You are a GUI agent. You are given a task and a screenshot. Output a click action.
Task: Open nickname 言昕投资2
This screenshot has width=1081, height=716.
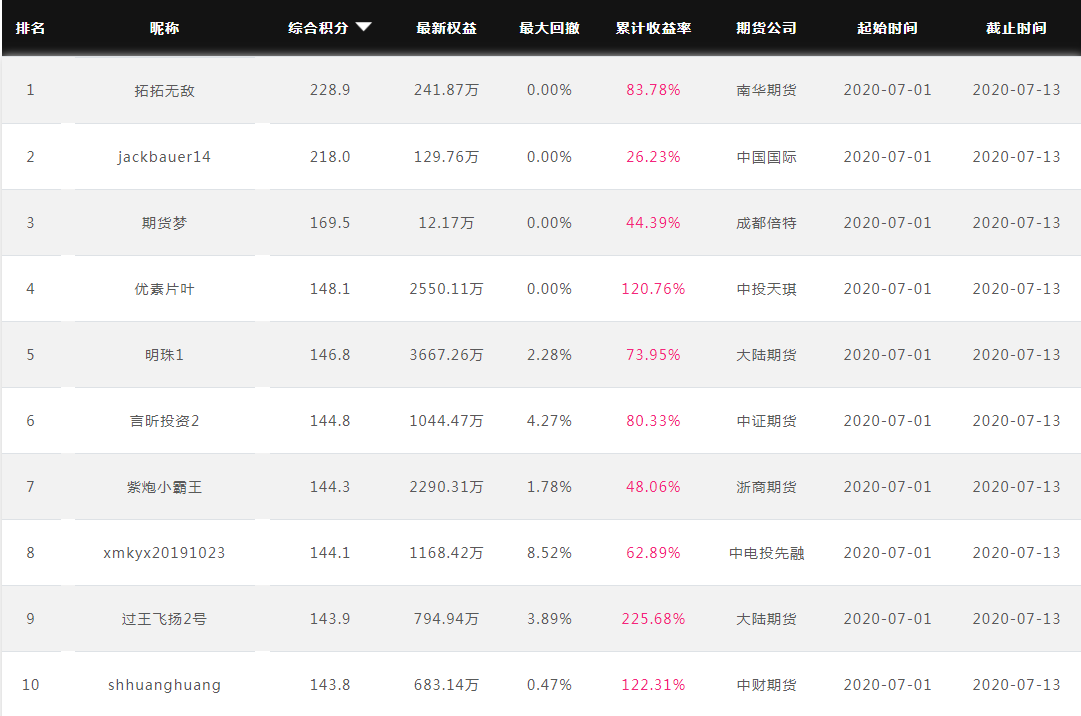pyautogui.click(x=164, y=421)
